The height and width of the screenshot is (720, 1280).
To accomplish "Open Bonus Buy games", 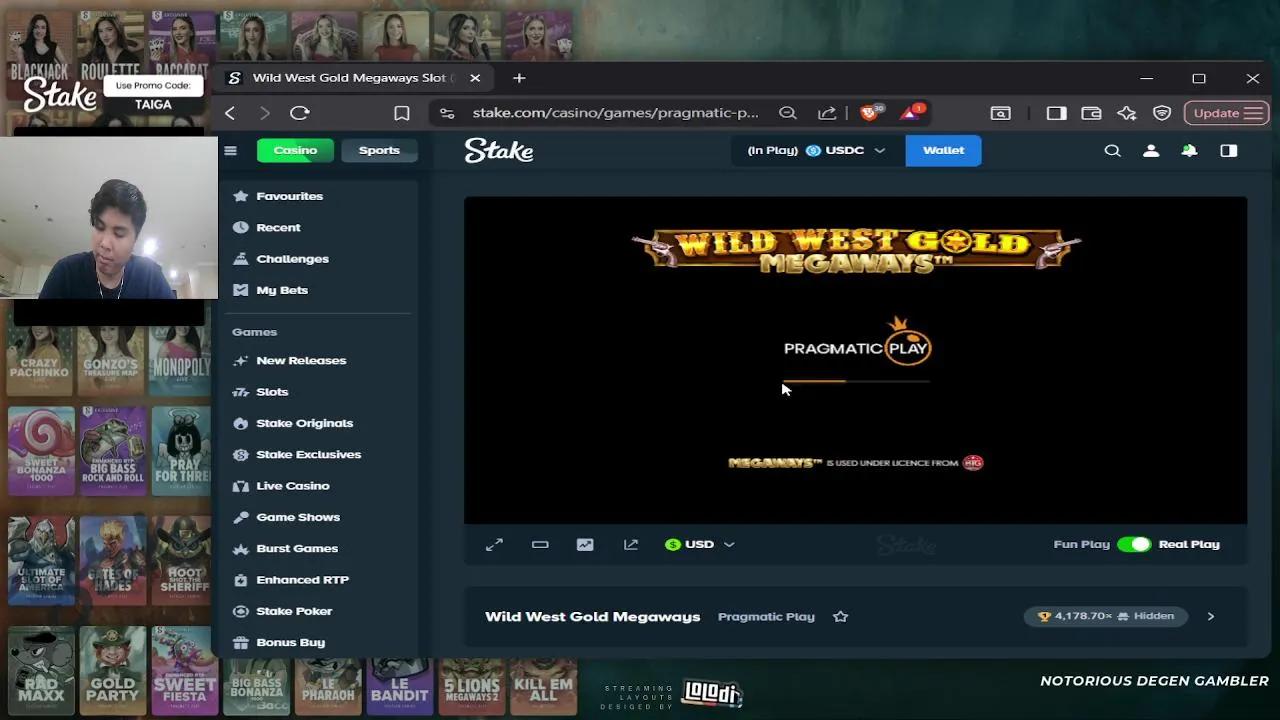I will 290,642.
